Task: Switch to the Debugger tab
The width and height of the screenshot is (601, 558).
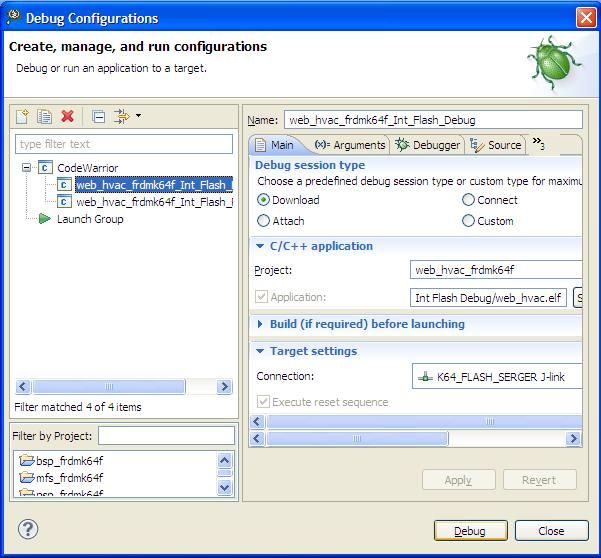Action: (x=427, y=145)
